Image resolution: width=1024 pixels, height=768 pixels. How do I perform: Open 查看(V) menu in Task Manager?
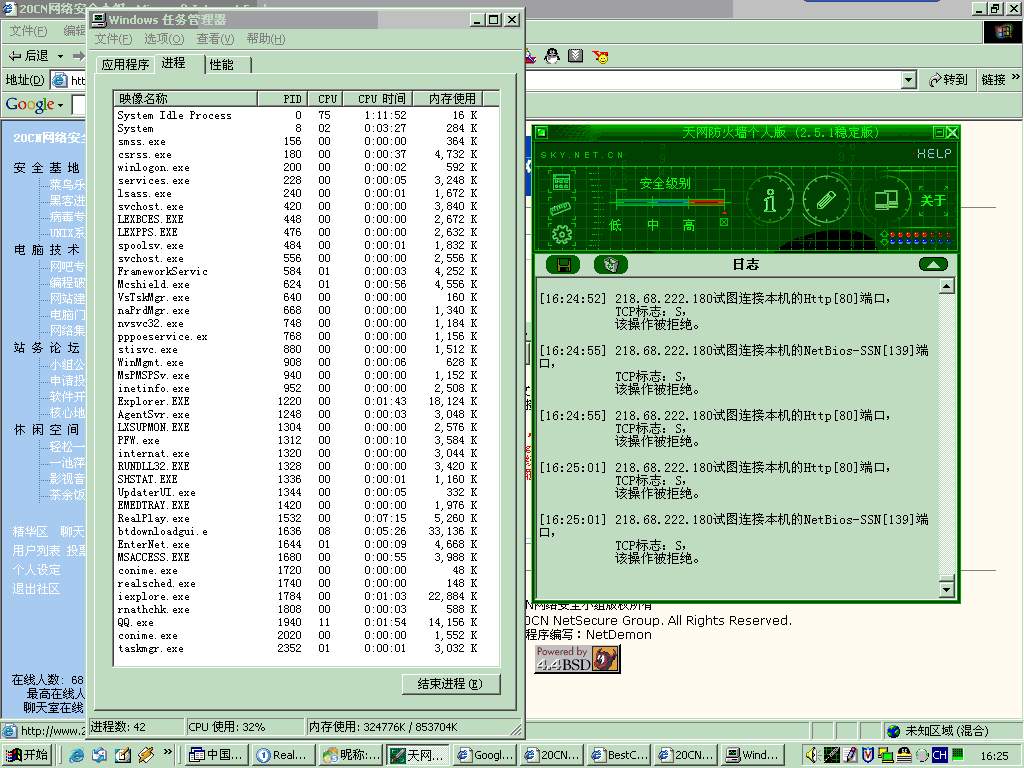(x=215, y=39)
